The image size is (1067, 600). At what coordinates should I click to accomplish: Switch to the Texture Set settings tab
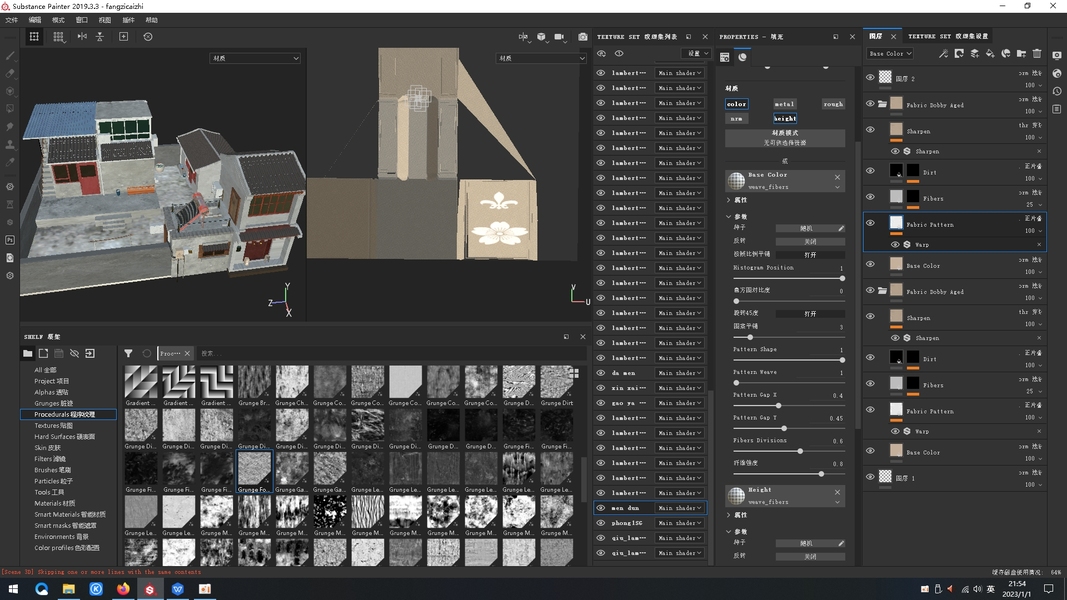[948, 36]
